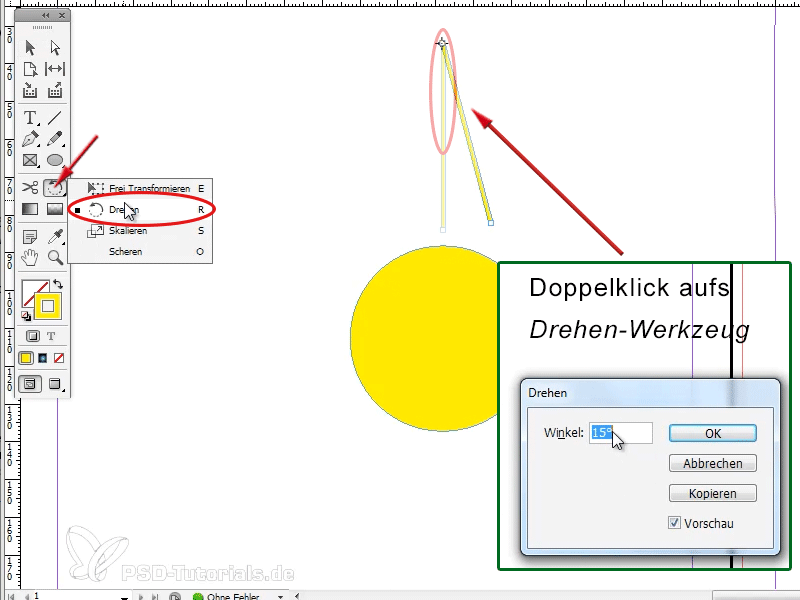Image resolution: width=800 pixels, height=600 pixels.
Task: Choose the Note tool
Action: tap(30, 237)
